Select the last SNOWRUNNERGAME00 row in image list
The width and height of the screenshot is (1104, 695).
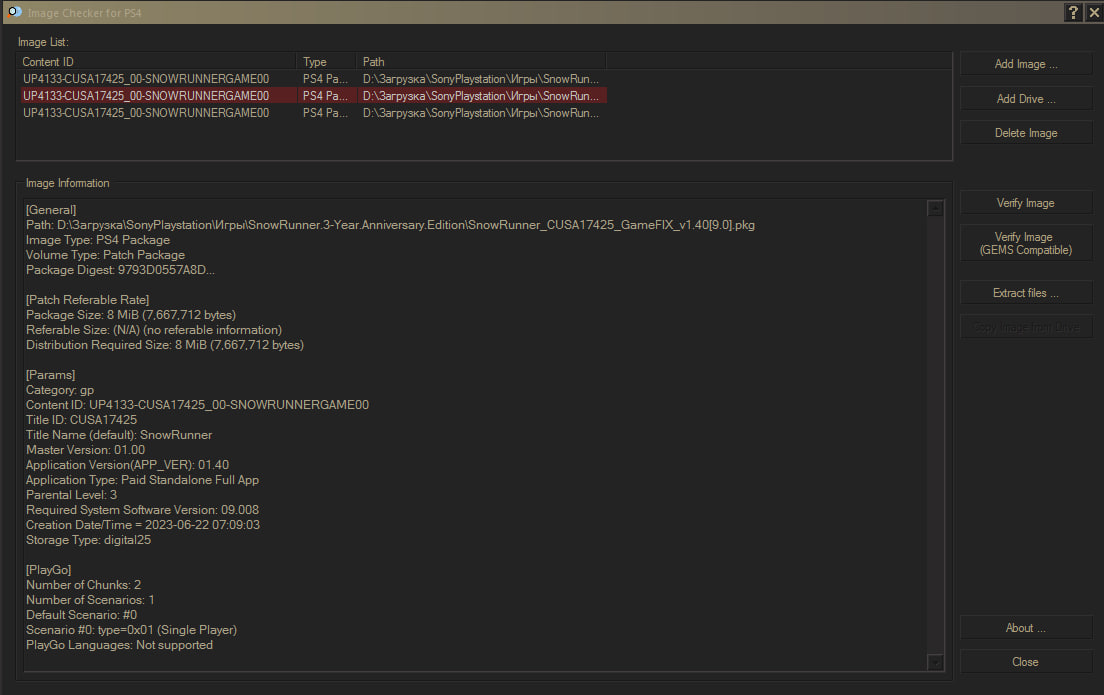313,113
